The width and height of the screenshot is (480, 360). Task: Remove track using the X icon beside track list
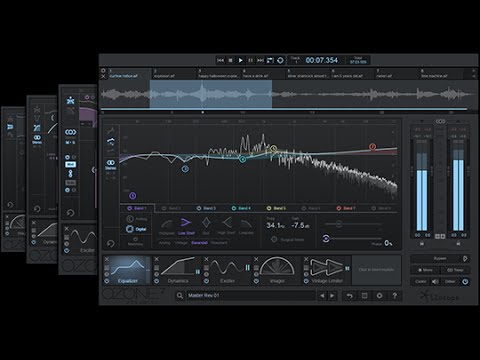[103, 76]
